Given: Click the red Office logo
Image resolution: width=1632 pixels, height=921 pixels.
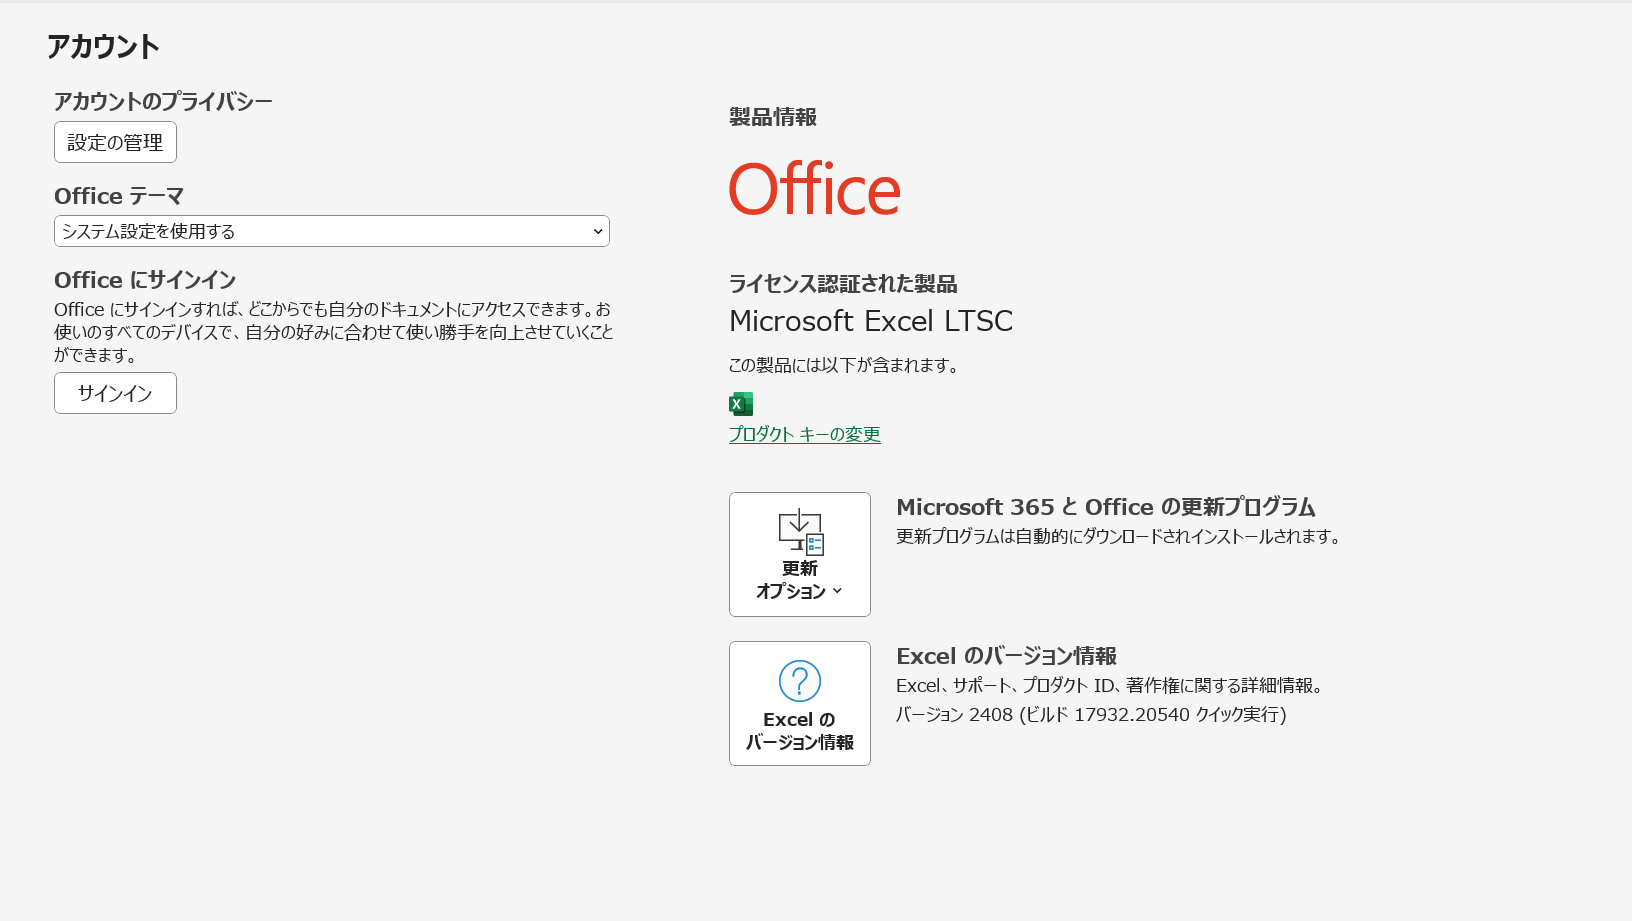Looking at the screenshot, I should [x=815, y=190].
